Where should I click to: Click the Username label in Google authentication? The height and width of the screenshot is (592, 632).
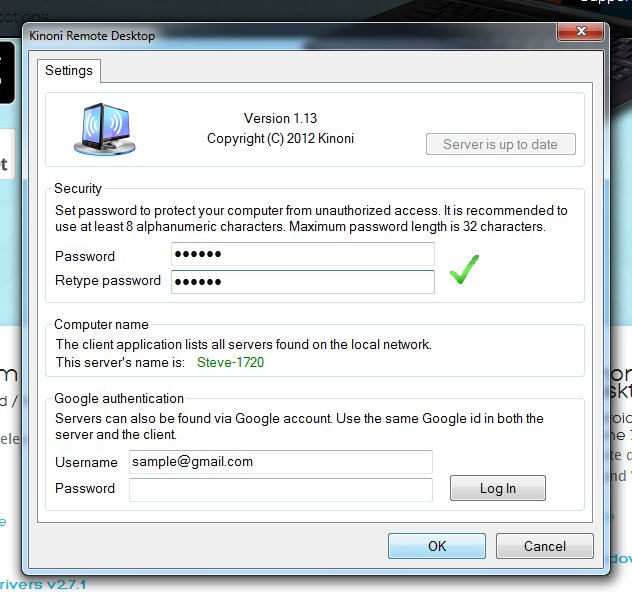[x=86, y=462]
